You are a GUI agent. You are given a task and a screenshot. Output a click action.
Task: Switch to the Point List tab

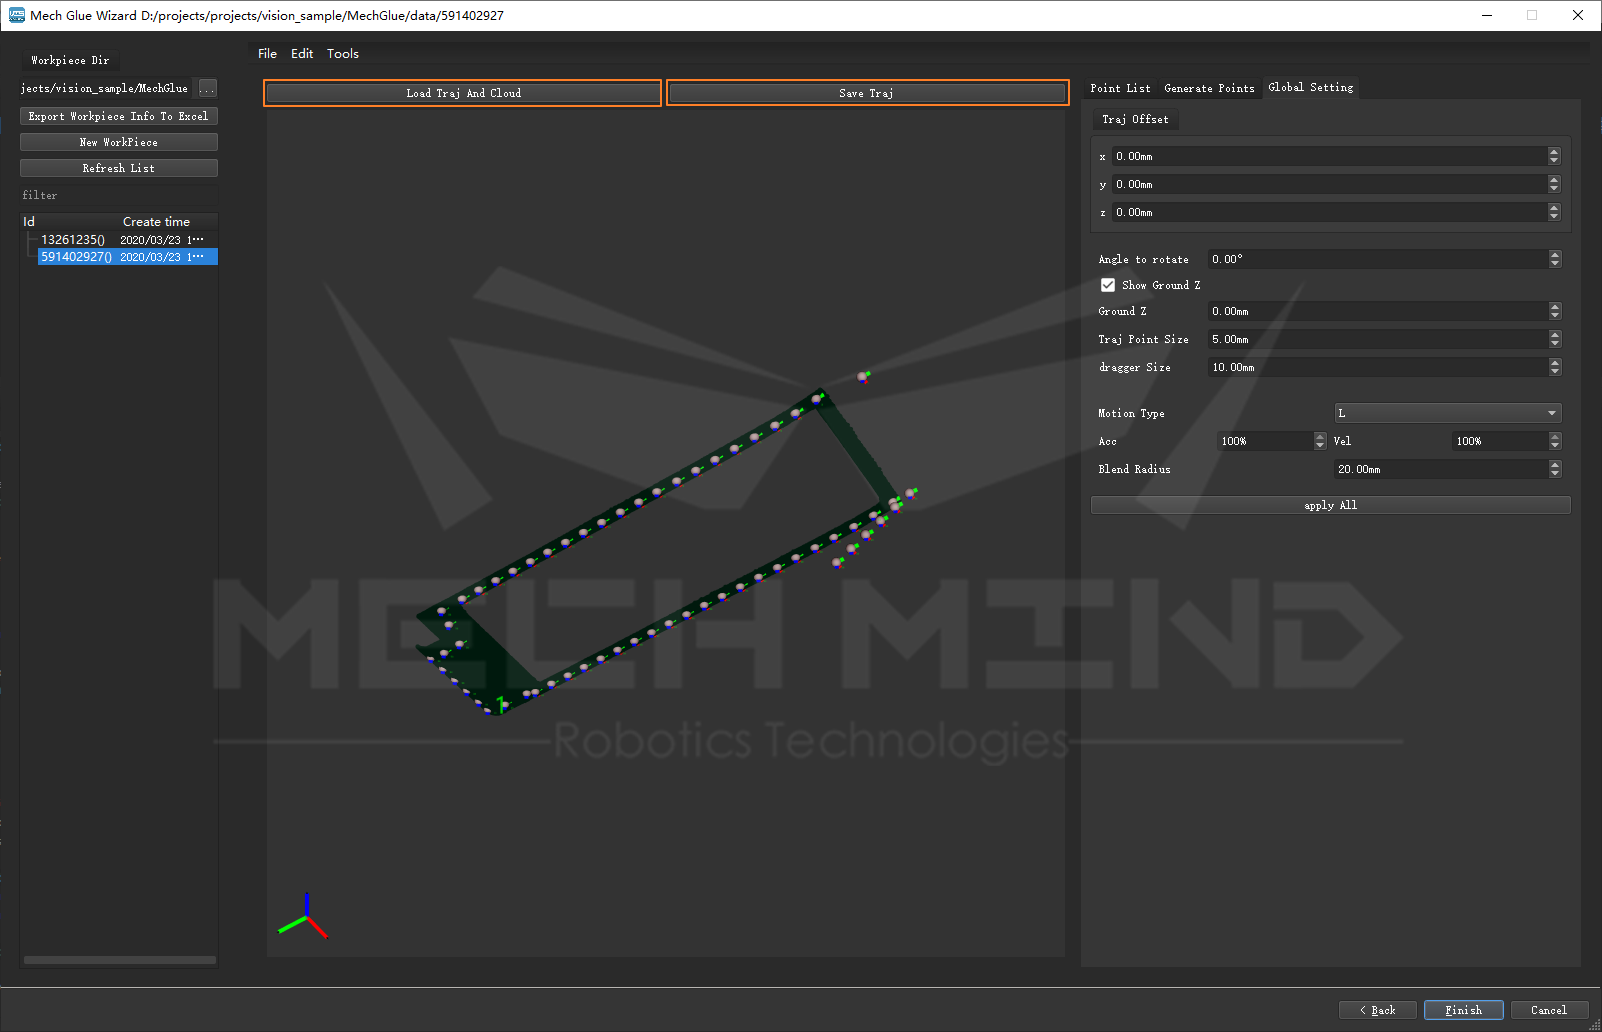tap(1120, 88)
